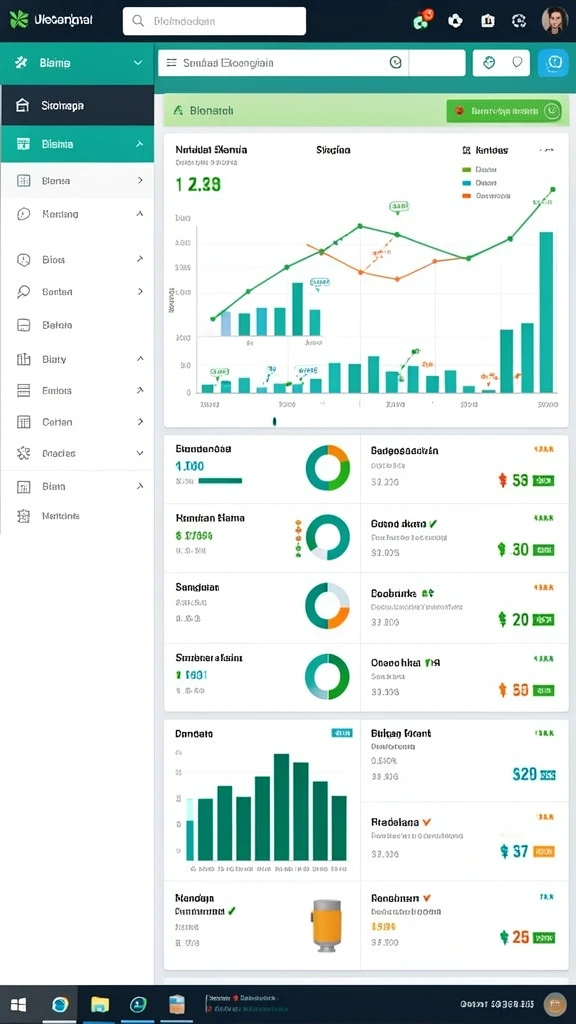This screenshot has height=1024, width=576.
Task: Click the clock icon next to Biom
Action: [24, 260]
